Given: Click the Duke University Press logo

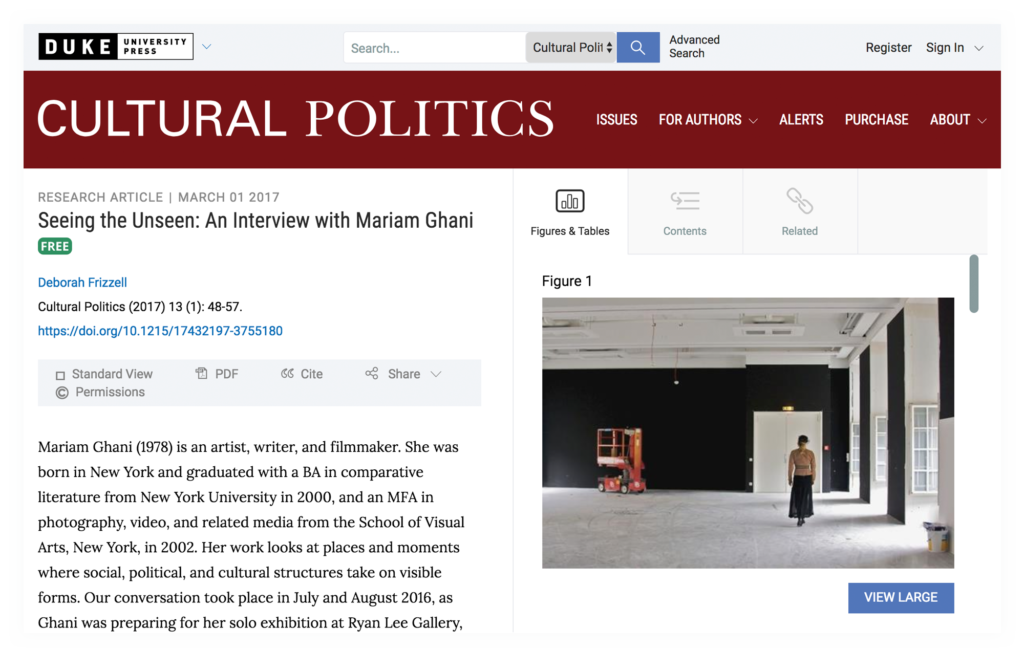Looking at the screenshot, I should point(115,46).
